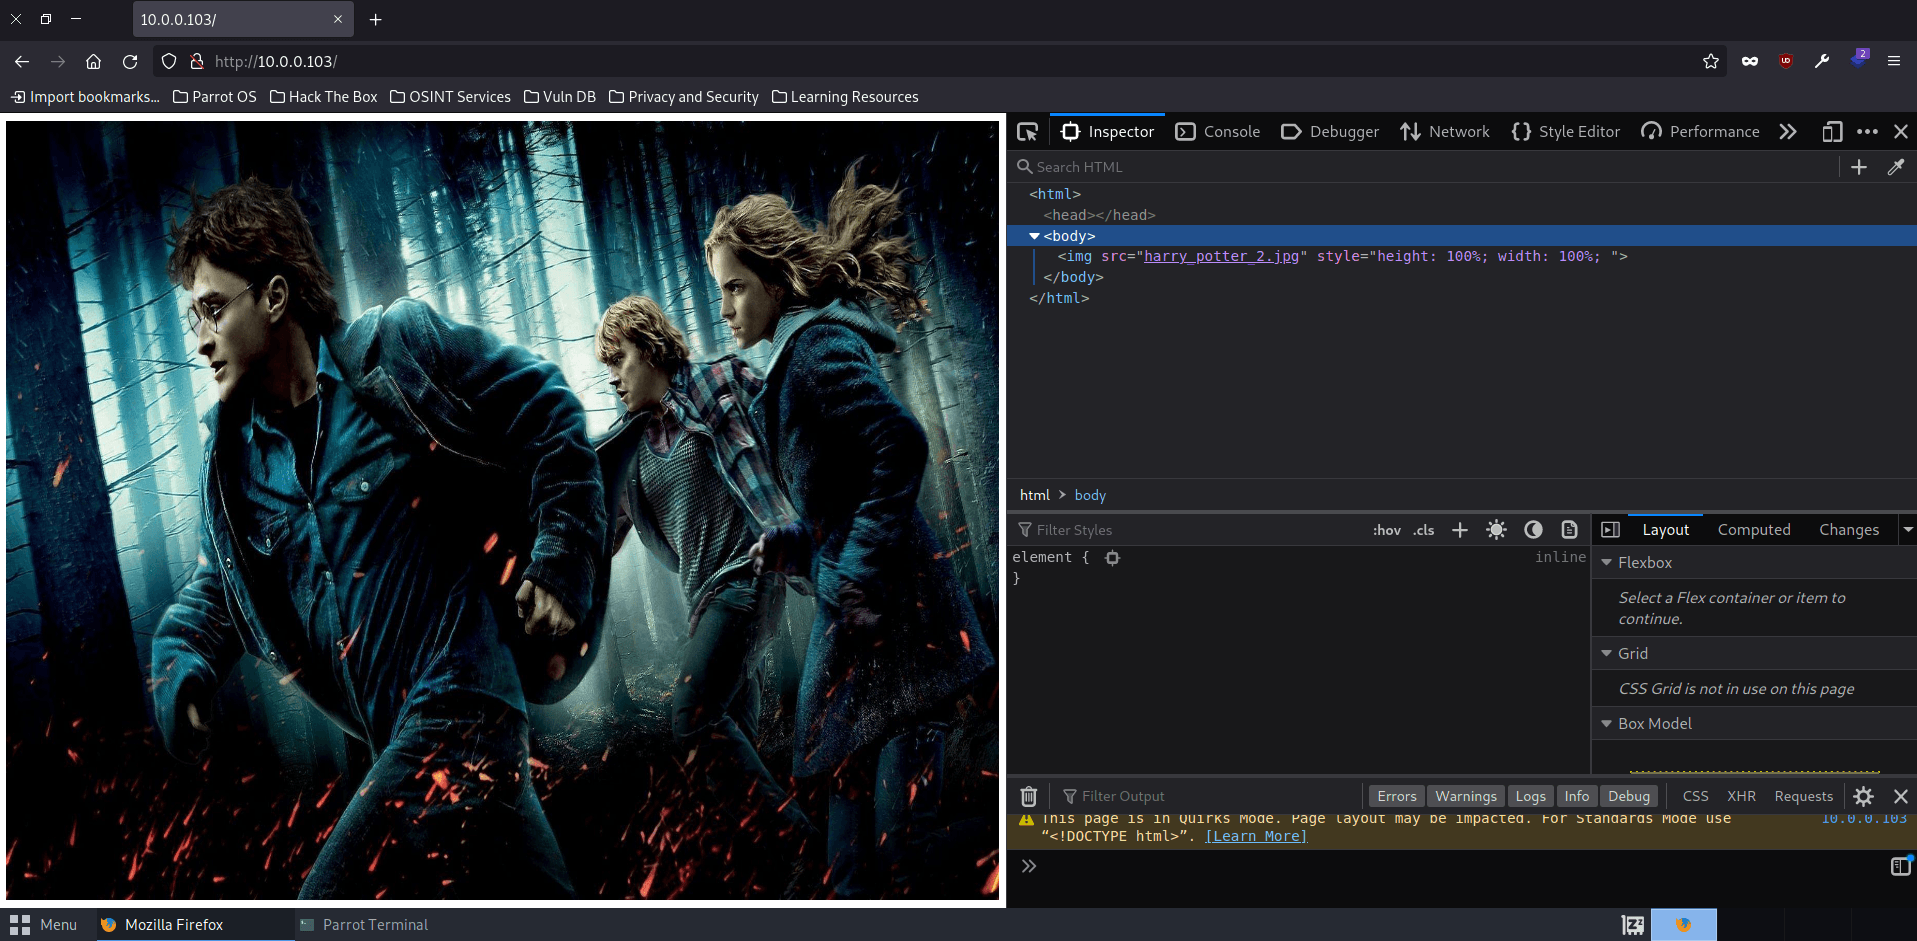Clear console output with the trash icon
1917x941 pixels.
(1028, 796)
